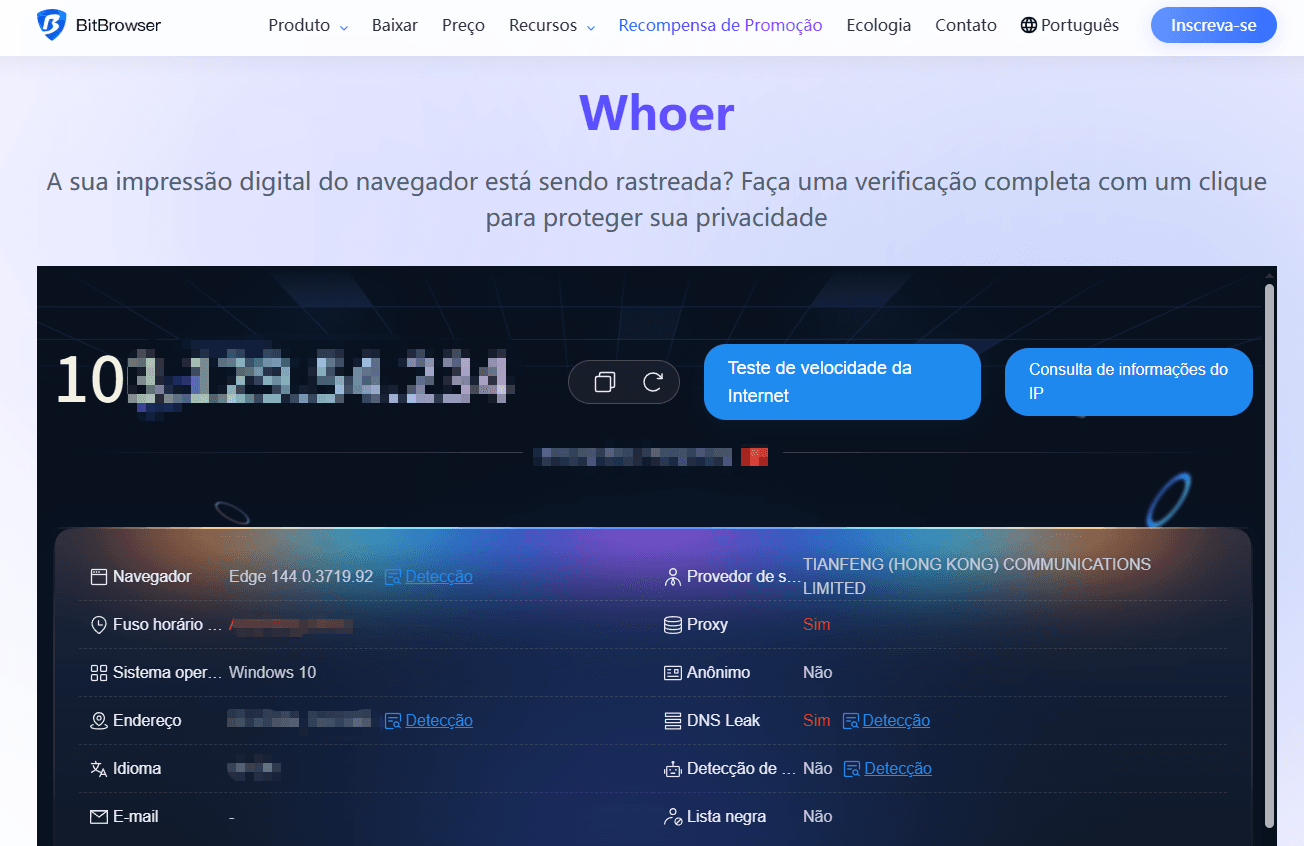
Task: Click the location pin icon beside Endereço
Action: (x=97, y=720)
